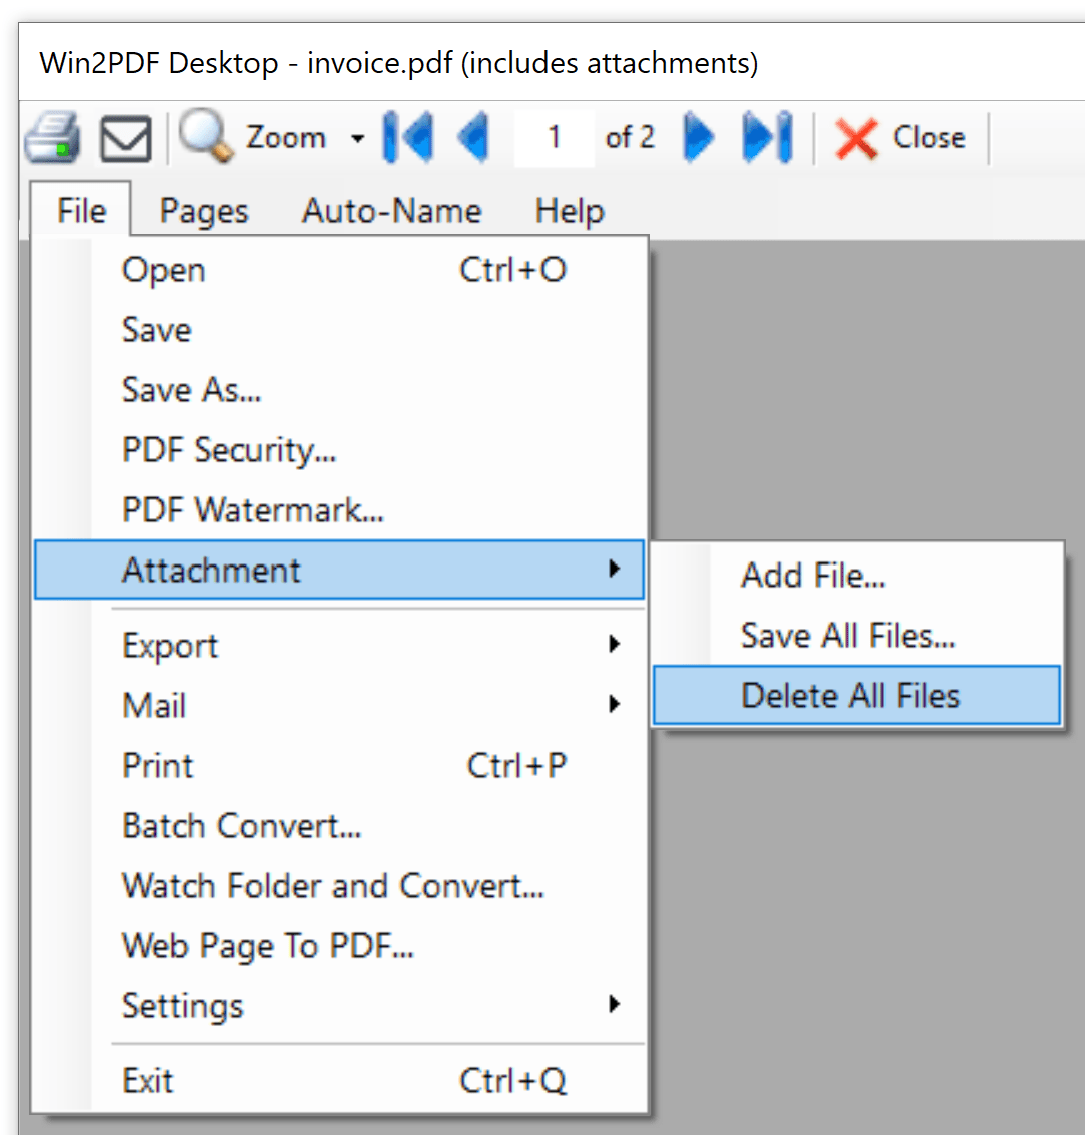Select Delete All Files
1085x1135 pixels.
(850, 695)
